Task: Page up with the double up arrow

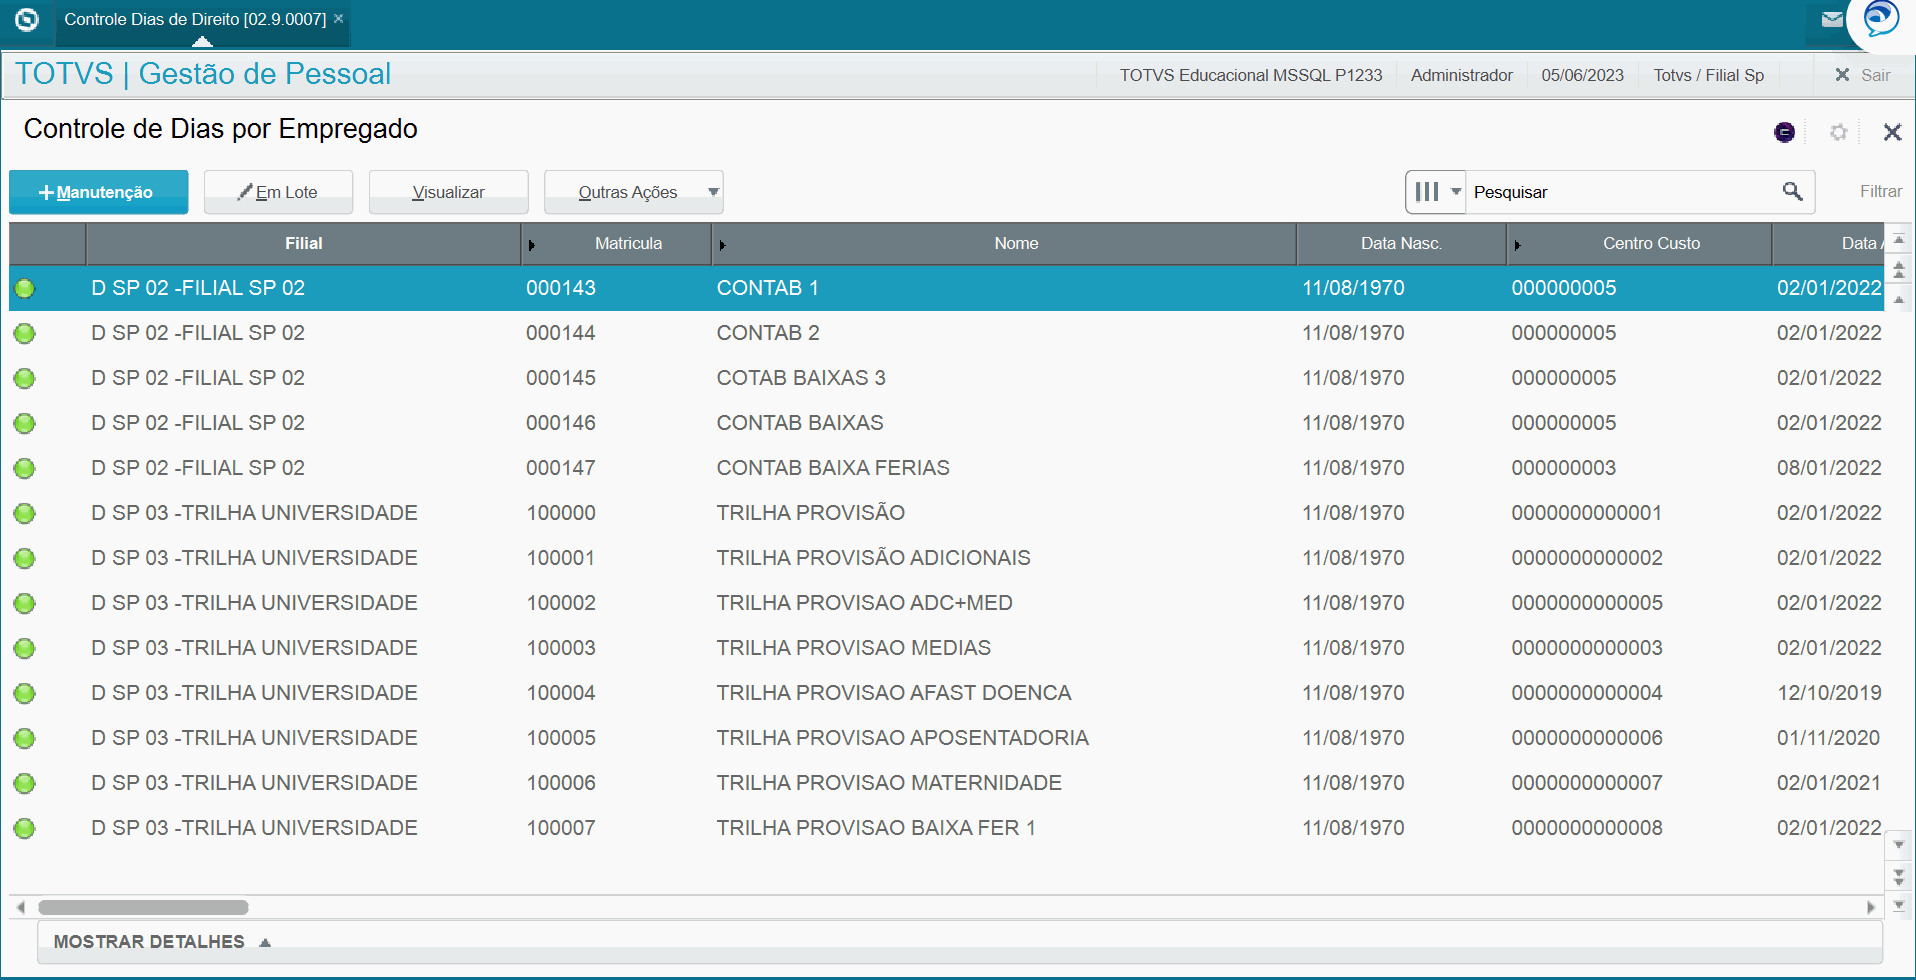Action: [1899, 270]
